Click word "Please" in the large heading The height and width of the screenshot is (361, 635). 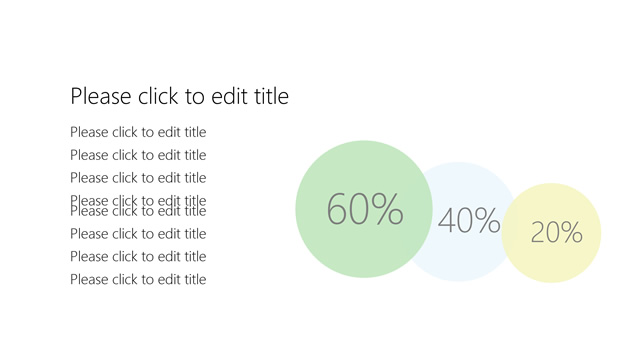coord(101,96)
